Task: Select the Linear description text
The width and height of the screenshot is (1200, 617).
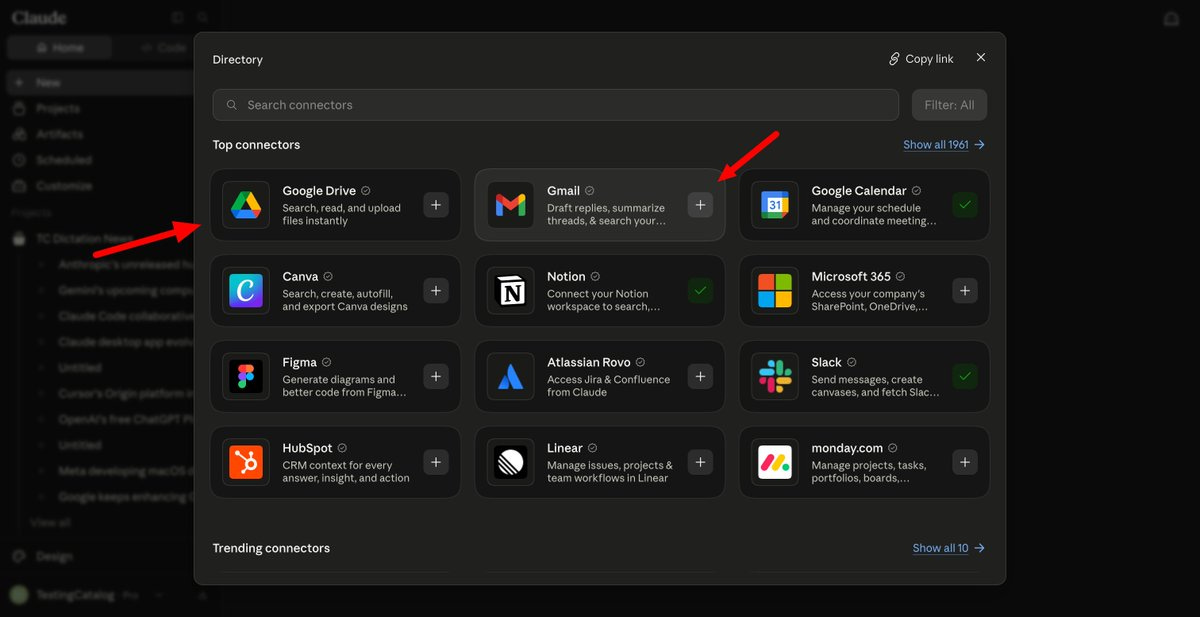Action: pos(610,472)
